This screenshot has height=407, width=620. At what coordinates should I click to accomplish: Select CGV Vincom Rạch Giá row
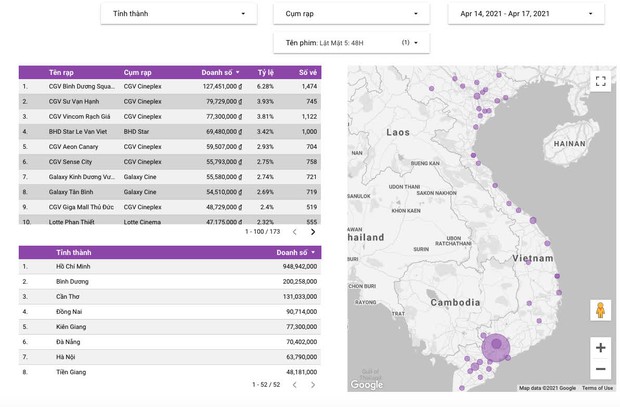(170, 116)
